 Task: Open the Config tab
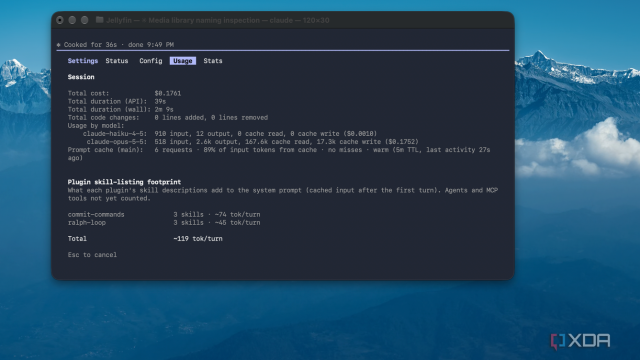151,61
